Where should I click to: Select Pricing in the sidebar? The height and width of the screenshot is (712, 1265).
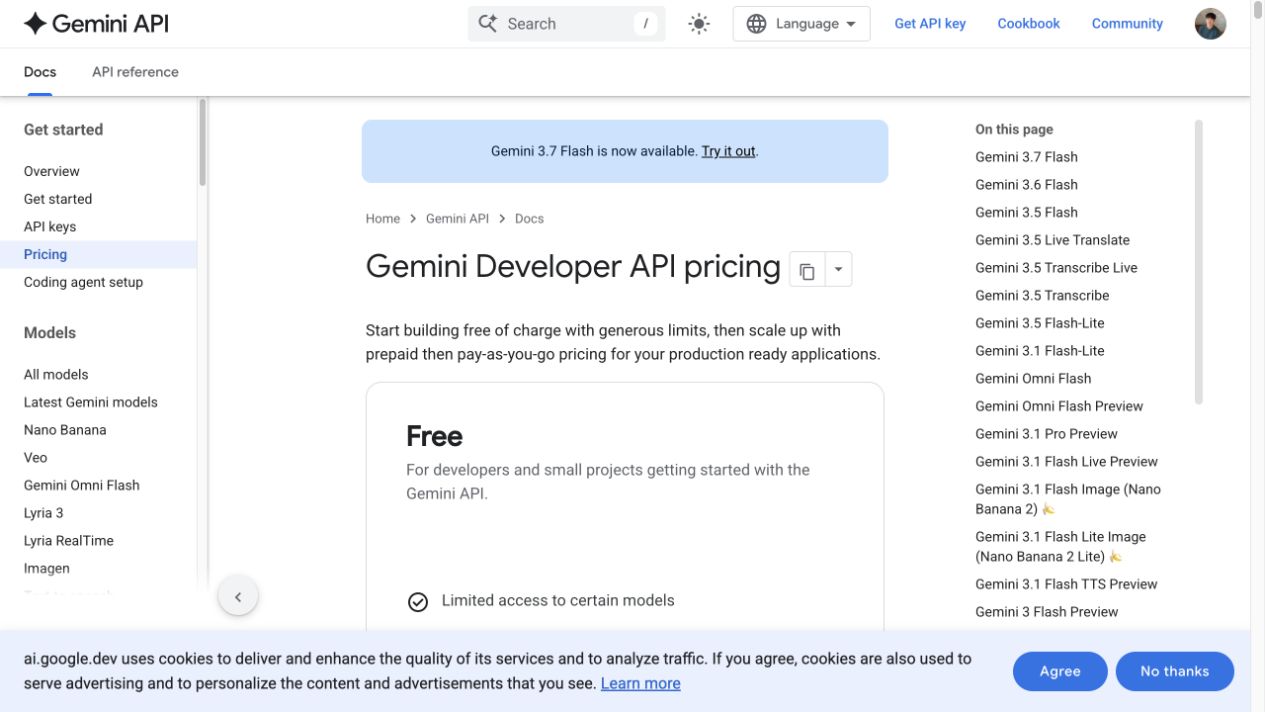point(98,254)
